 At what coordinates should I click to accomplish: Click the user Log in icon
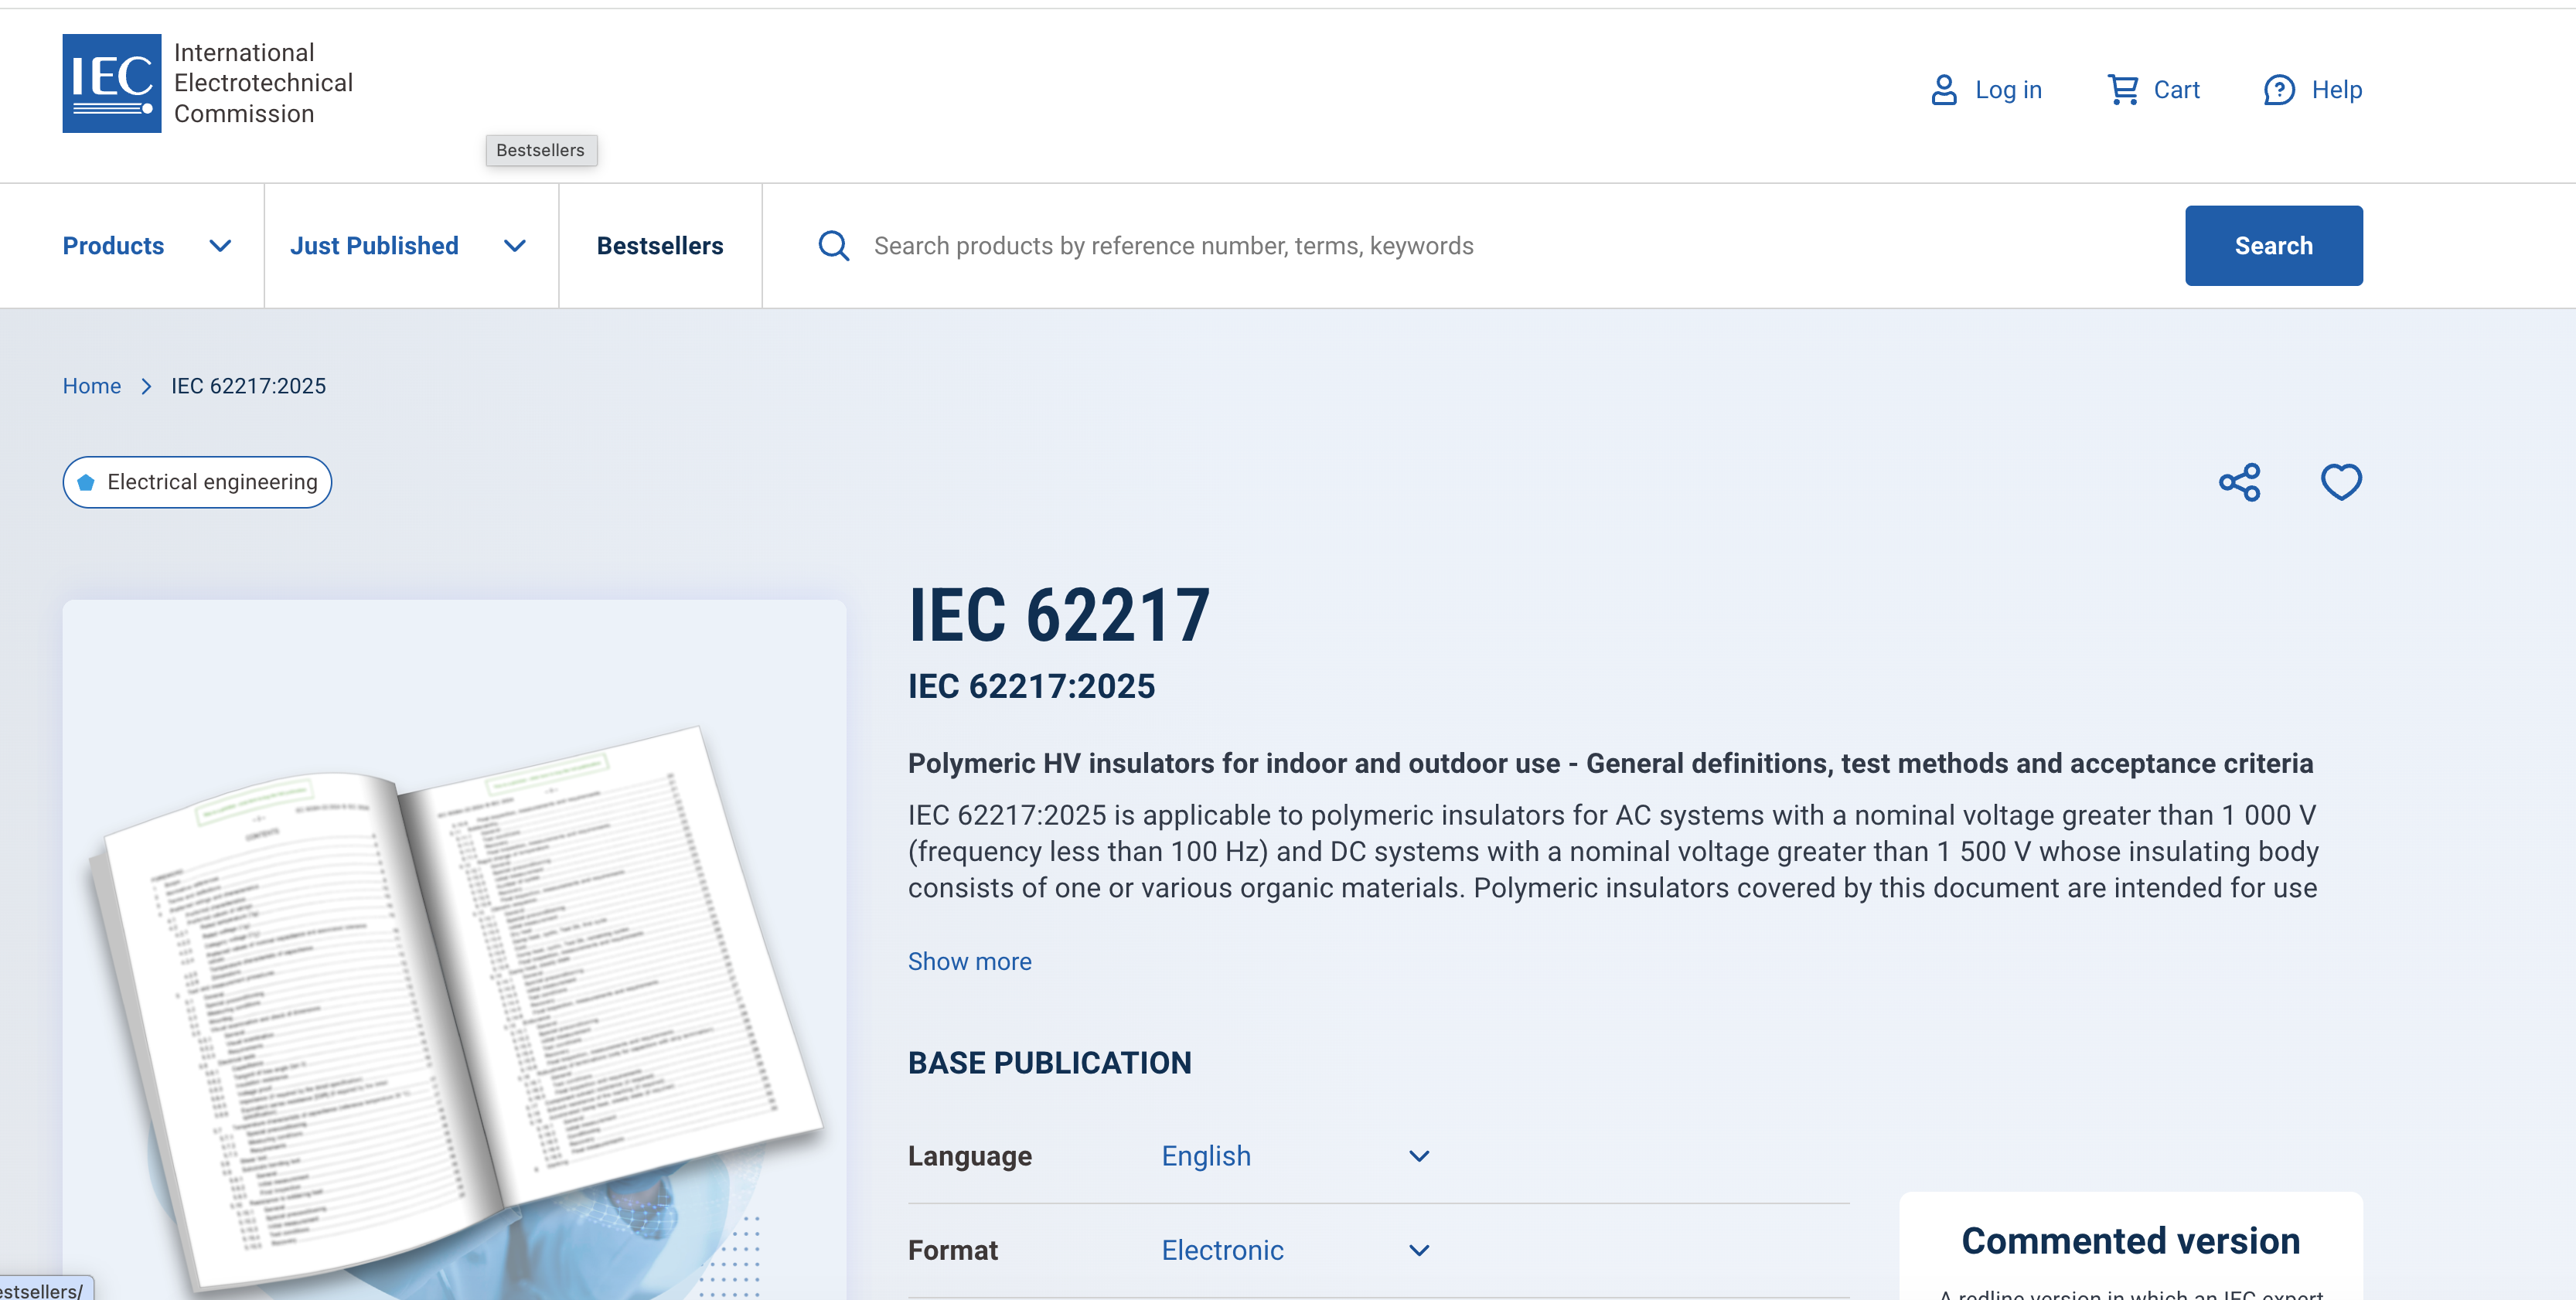(x=1943, y=90)
